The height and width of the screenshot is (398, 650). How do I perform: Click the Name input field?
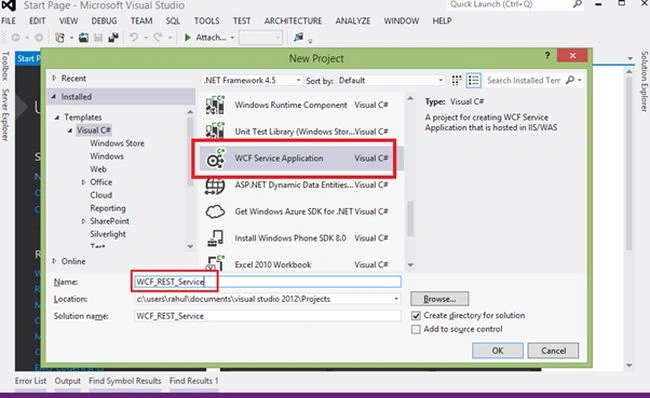(267, 282)
